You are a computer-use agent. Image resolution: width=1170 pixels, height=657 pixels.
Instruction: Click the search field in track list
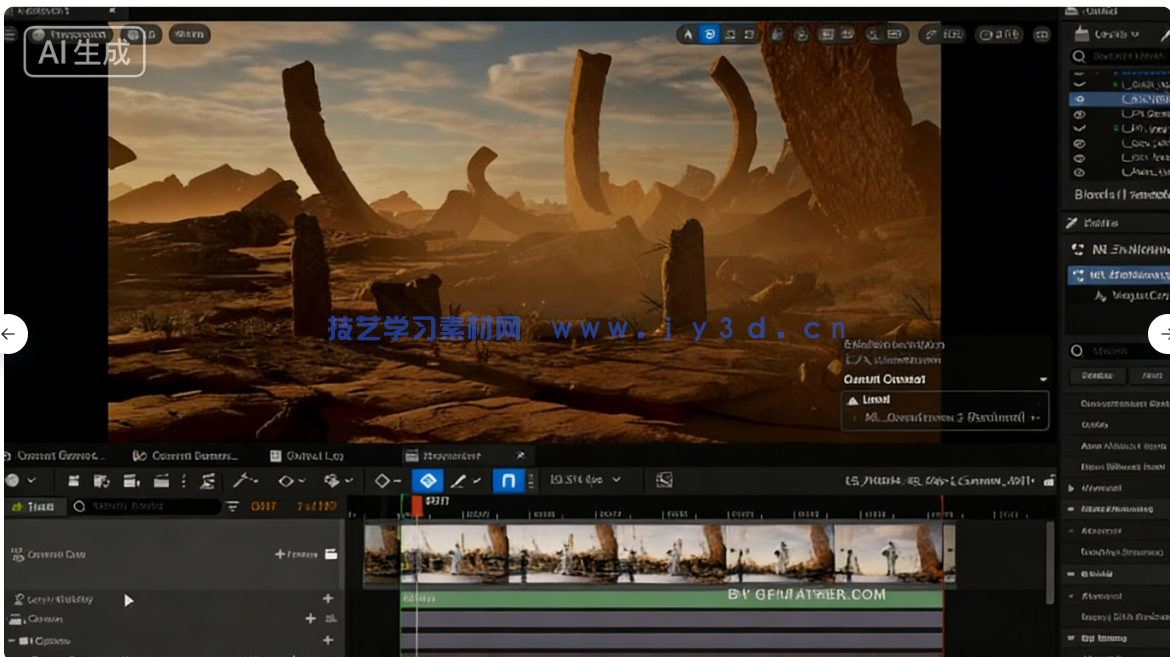coord(145,507)
